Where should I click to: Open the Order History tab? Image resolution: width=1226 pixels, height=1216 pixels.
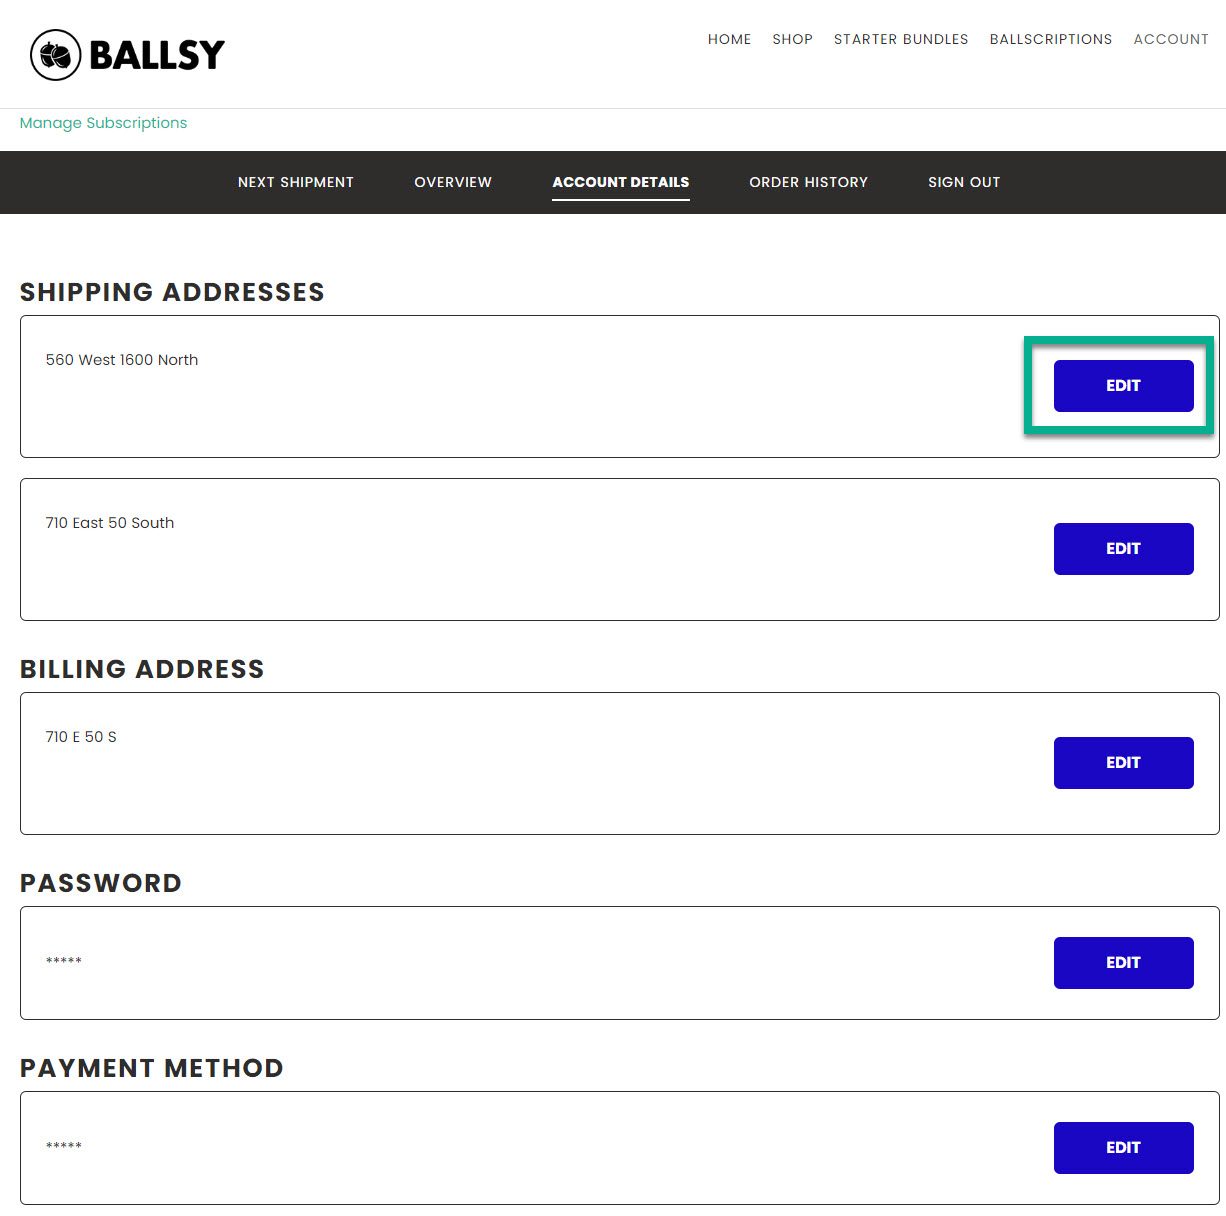tap(808, 182)
